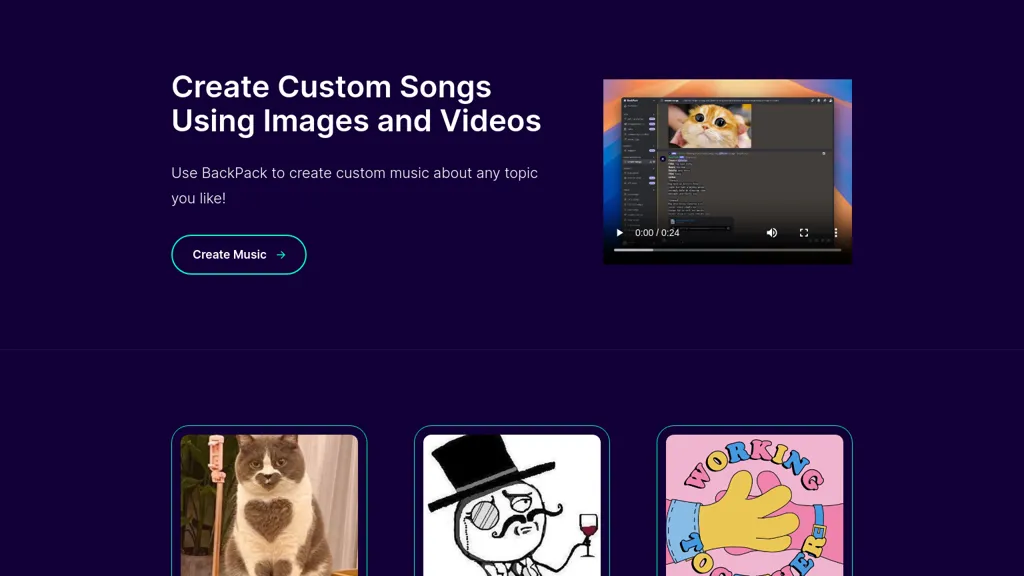Click the video time label 0:00 / 0:24

(x=657, y=232)
